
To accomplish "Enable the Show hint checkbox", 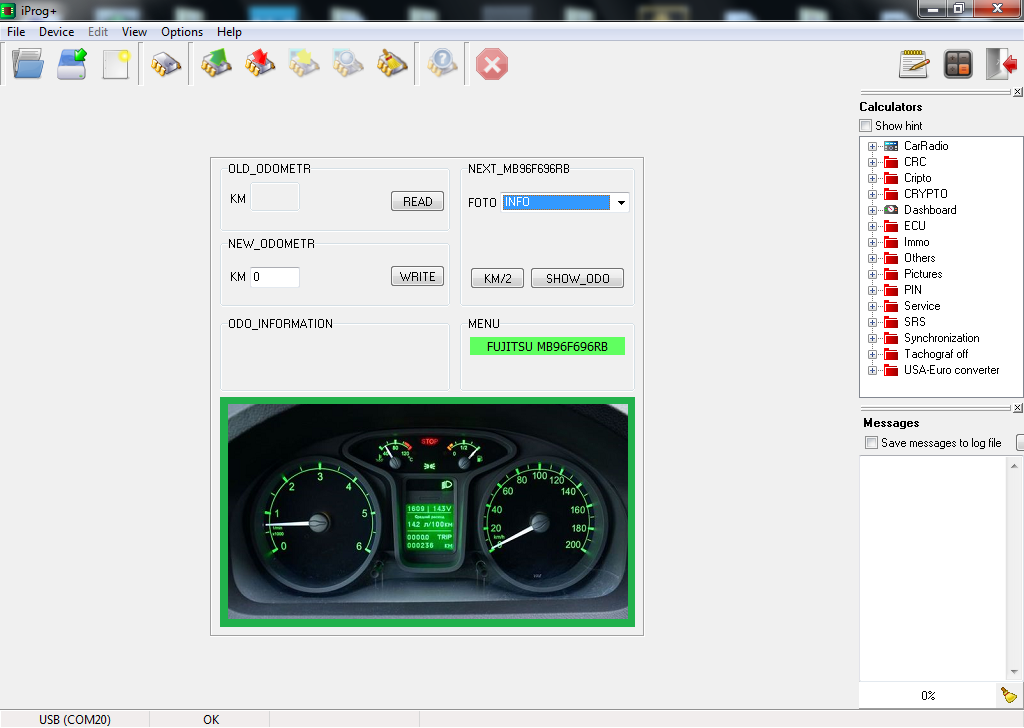I will pos(866,126).
